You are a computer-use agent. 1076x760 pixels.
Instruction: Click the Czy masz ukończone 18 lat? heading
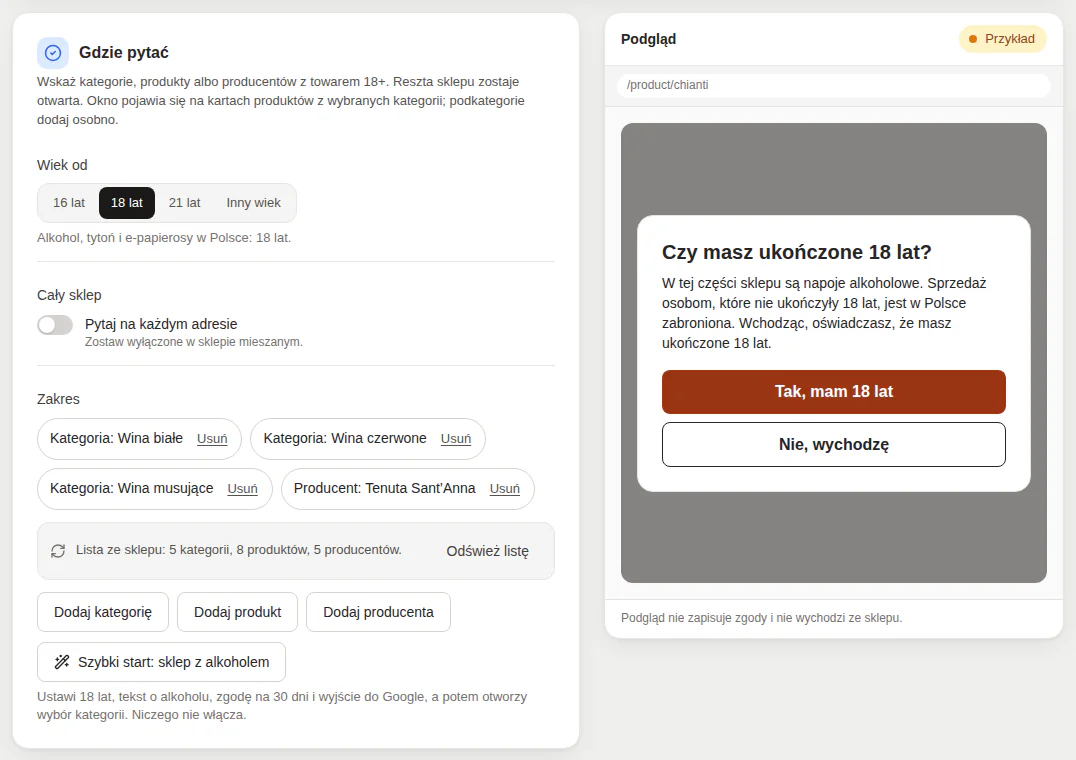point(797,252)
